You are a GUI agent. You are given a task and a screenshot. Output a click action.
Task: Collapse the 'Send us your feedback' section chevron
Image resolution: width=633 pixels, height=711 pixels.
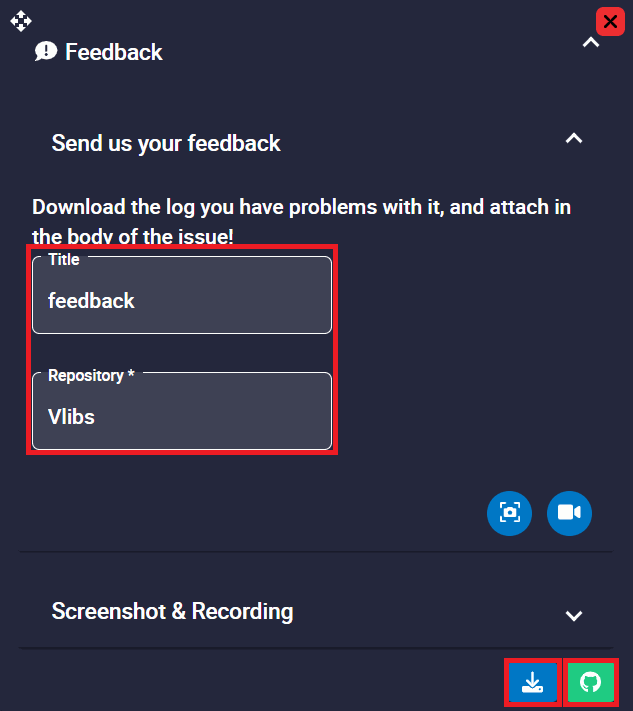point(573,139)
